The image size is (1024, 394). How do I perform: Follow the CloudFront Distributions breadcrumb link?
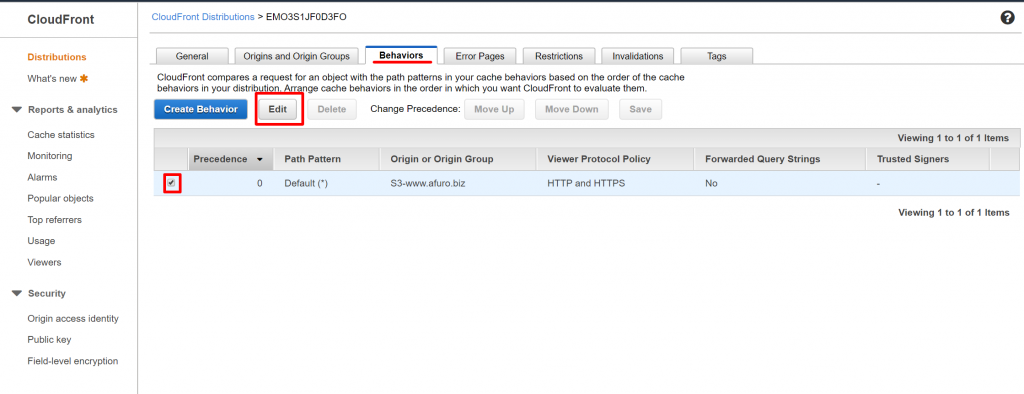coord(203,17)
